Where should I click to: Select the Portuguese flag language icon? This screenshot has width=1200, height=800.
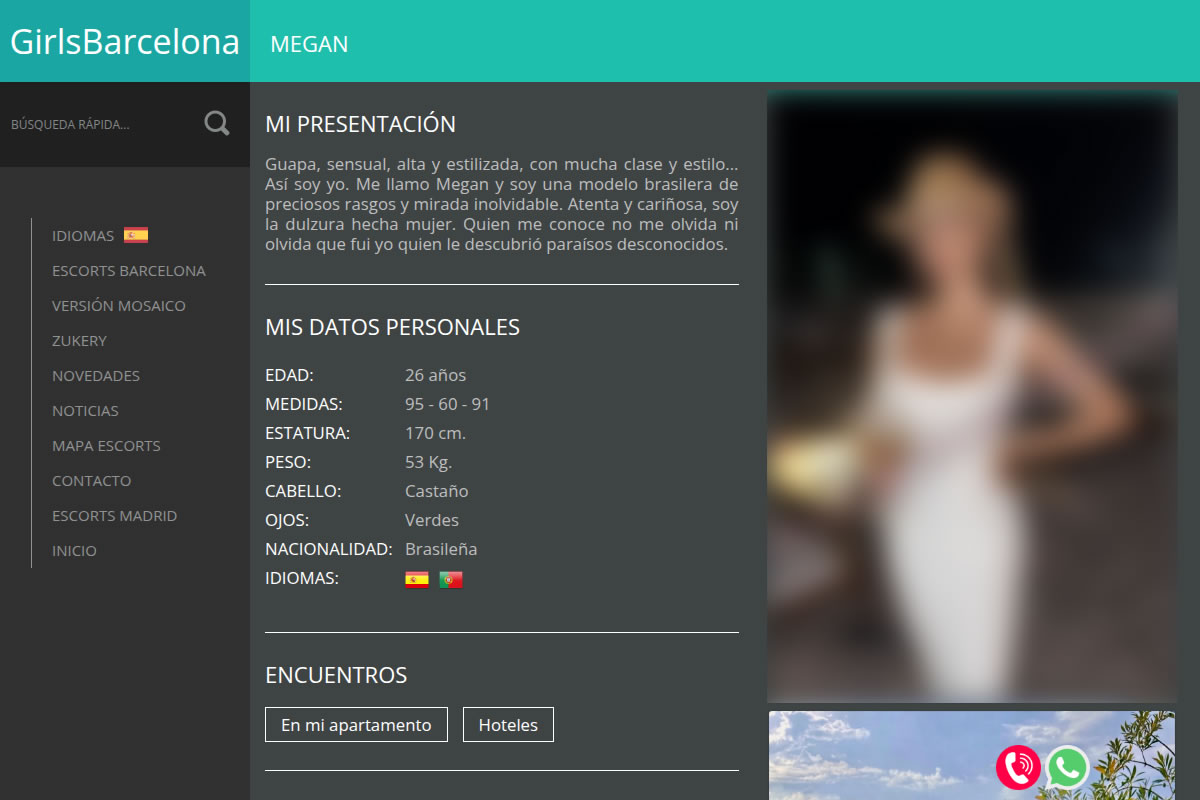point(450,578)
